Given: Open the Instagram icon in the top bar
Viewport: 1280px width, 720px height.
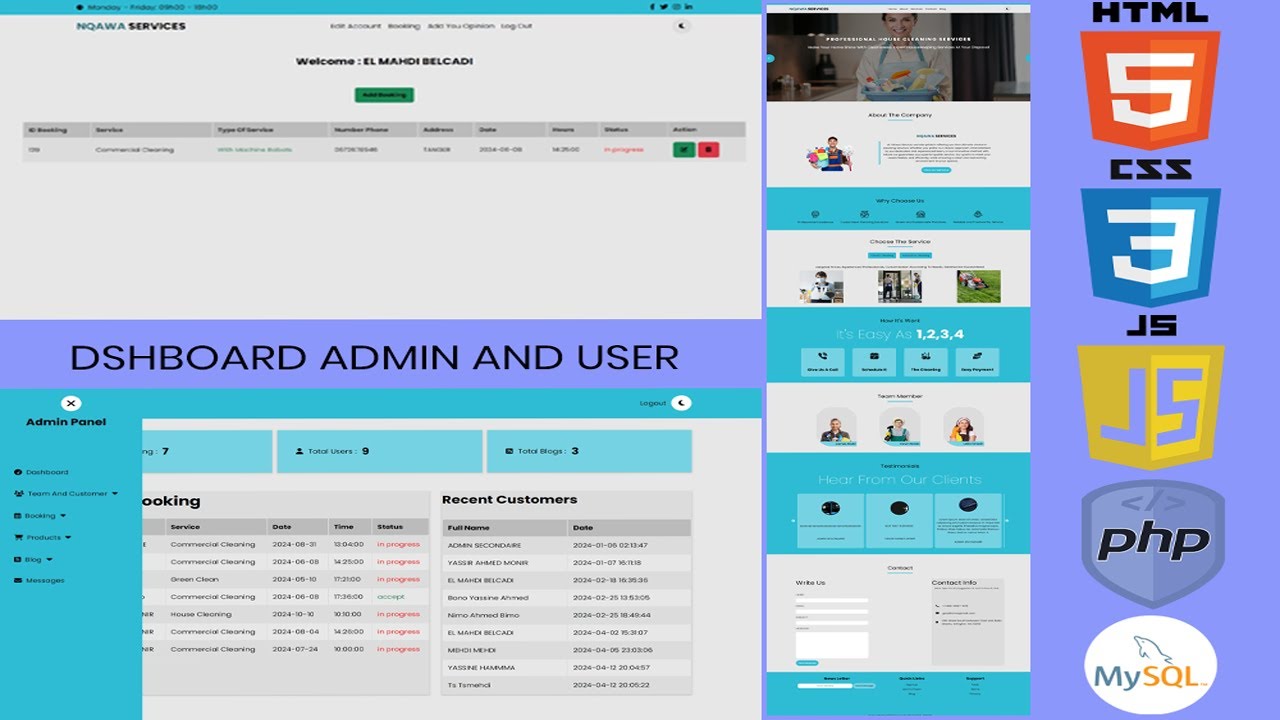Looking at the screenshot, I should point(676,7).
